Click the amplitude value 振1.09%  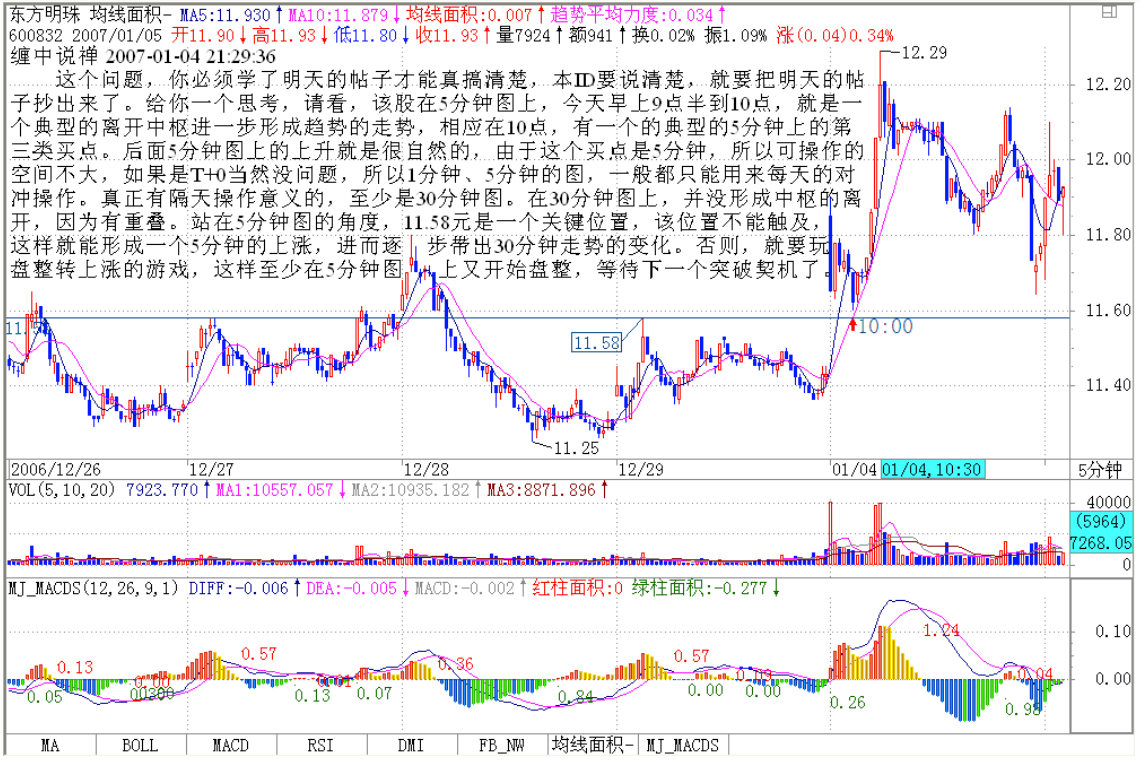click(x=735, y=34)
